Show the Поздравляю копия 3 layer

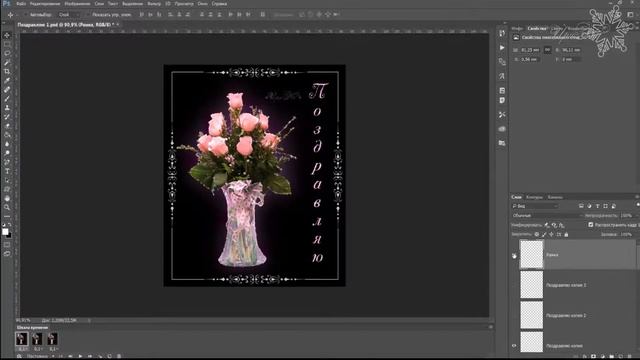click(514, 285)
